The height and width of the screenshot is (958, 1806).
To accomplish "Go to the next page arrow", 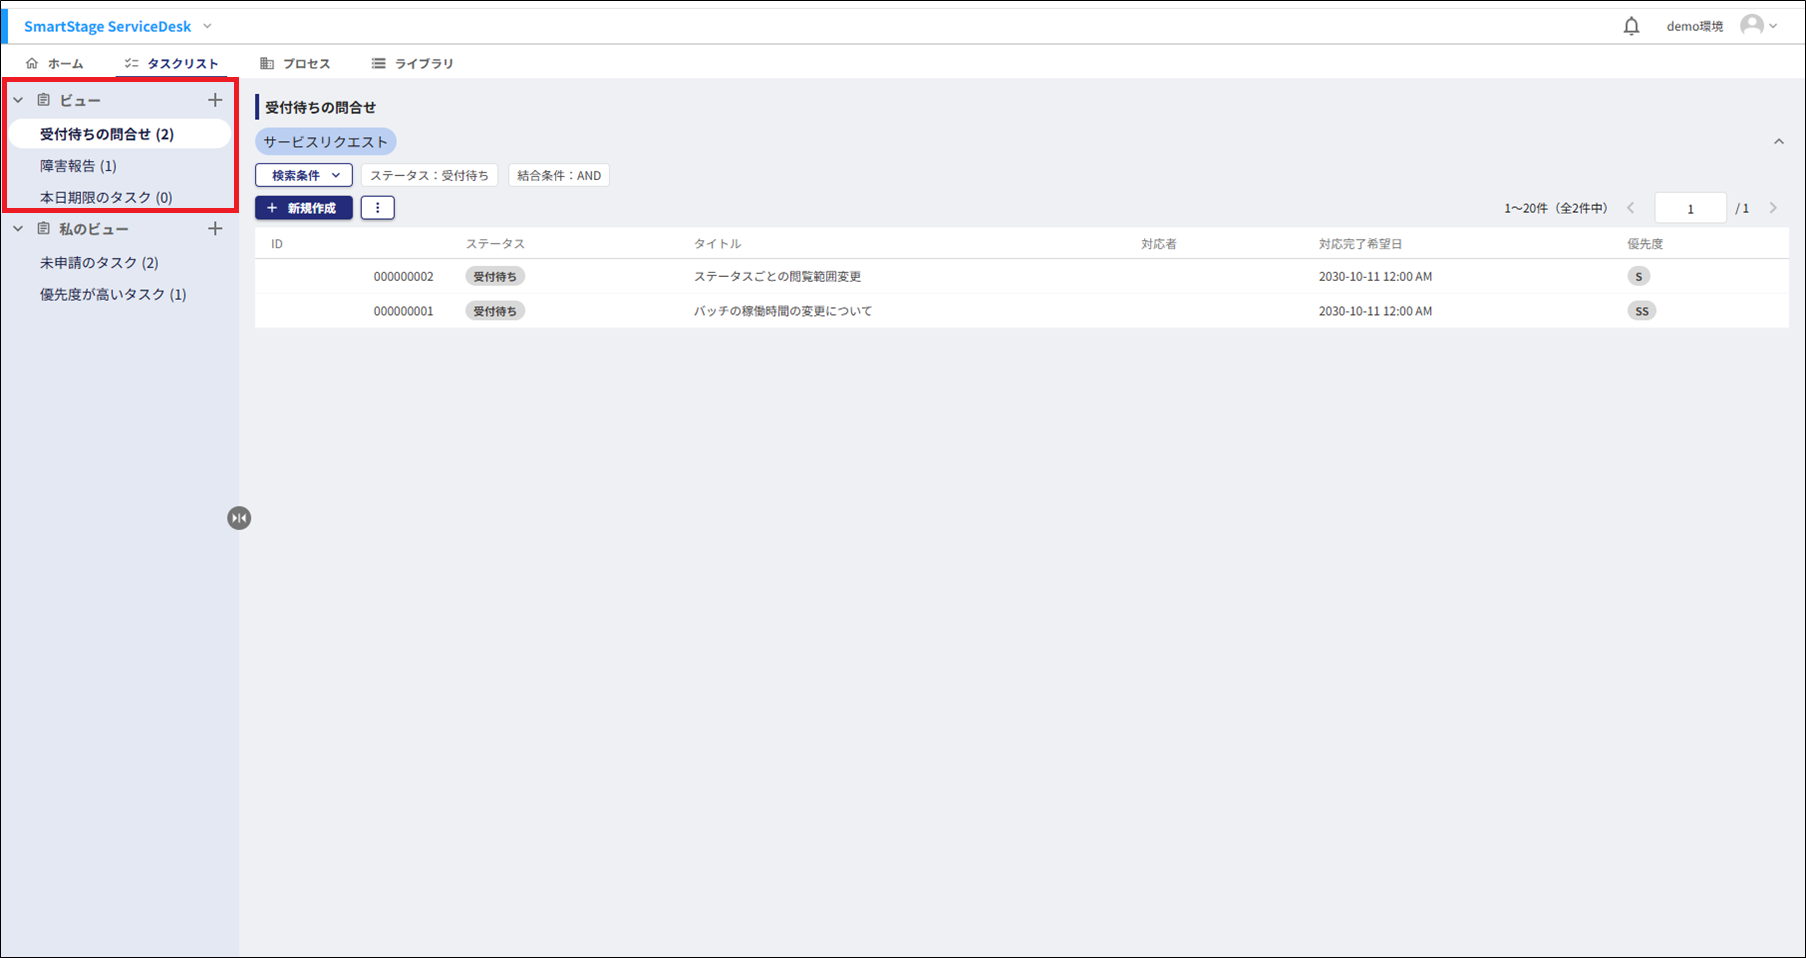I will pos(1773,208).
